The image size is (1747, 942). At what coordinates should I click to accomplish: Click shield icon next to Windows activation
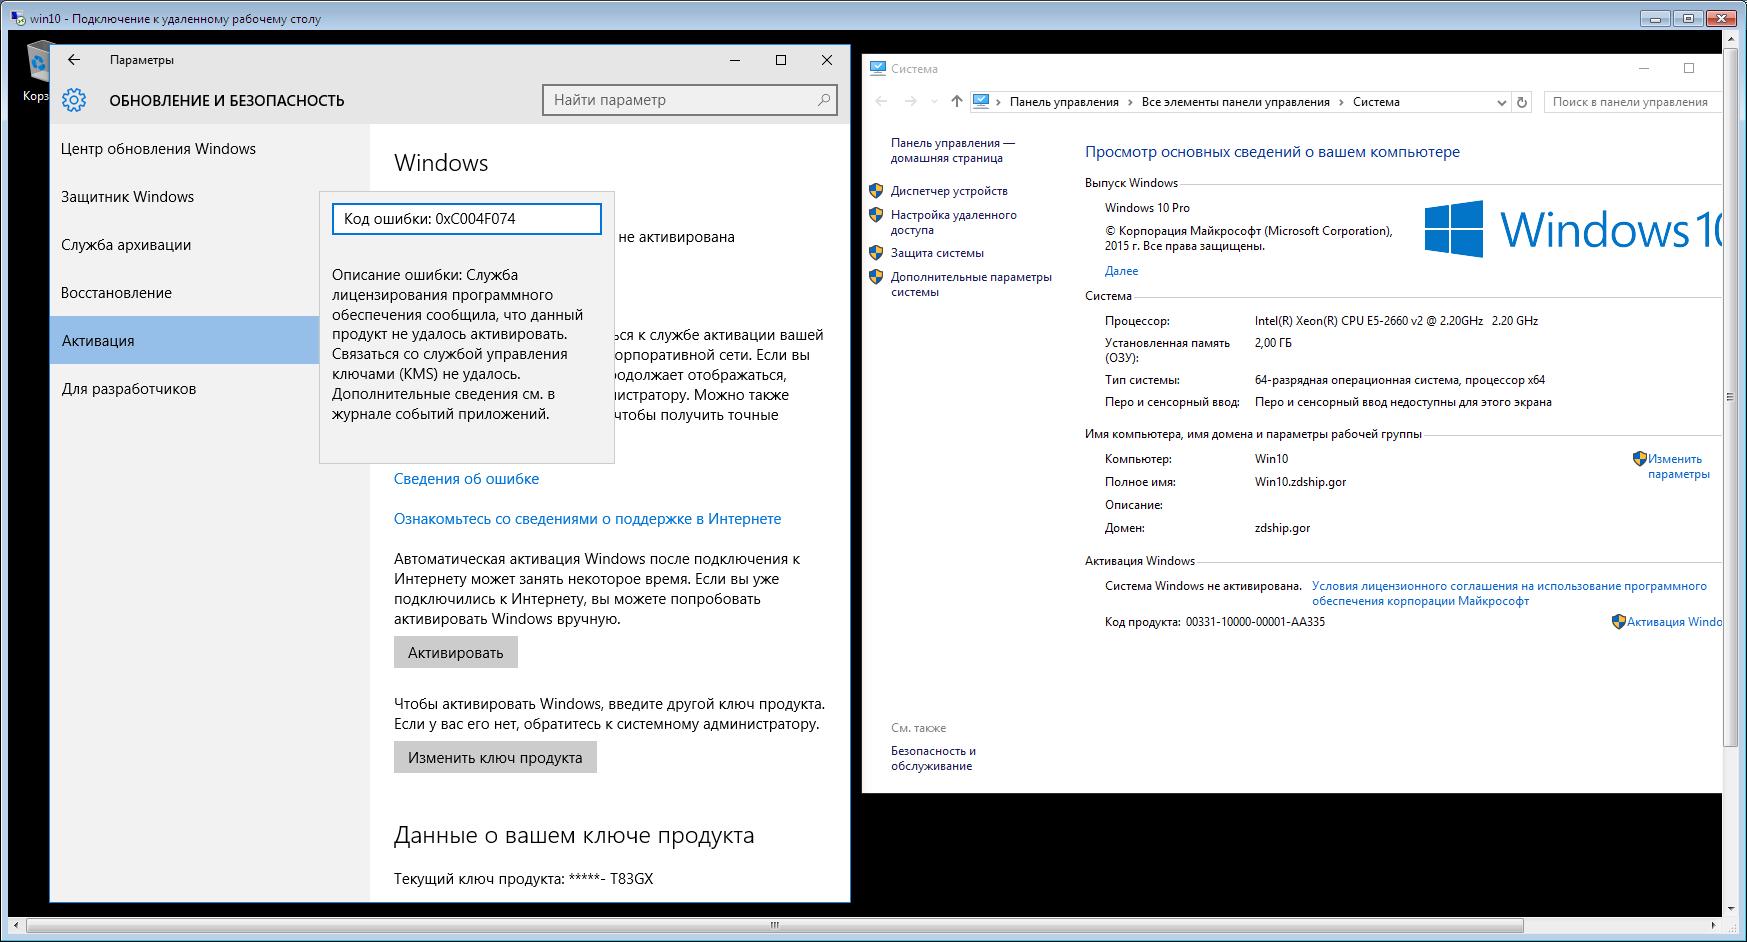1619,621
